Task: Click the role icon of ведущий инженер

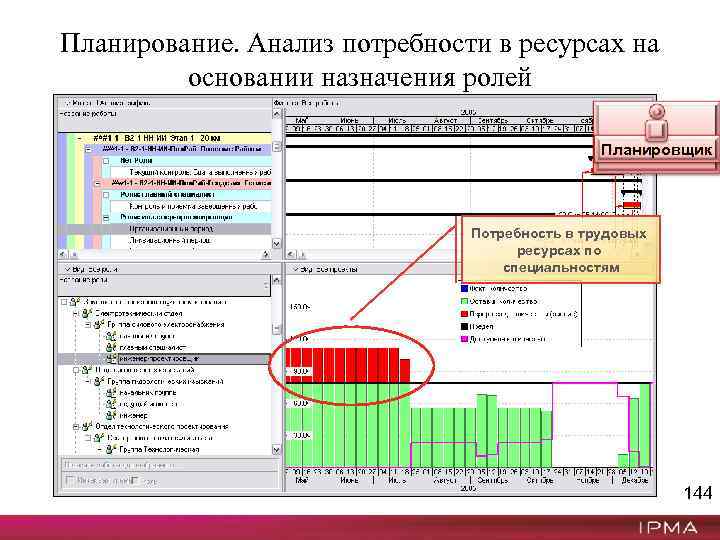Action: tap(111, 404)
